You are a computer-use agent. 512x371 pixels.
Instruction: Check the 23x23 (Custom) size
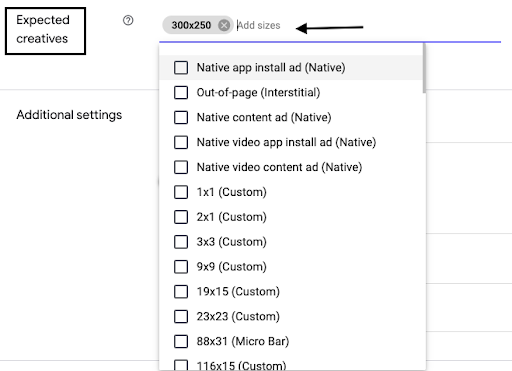181,316
